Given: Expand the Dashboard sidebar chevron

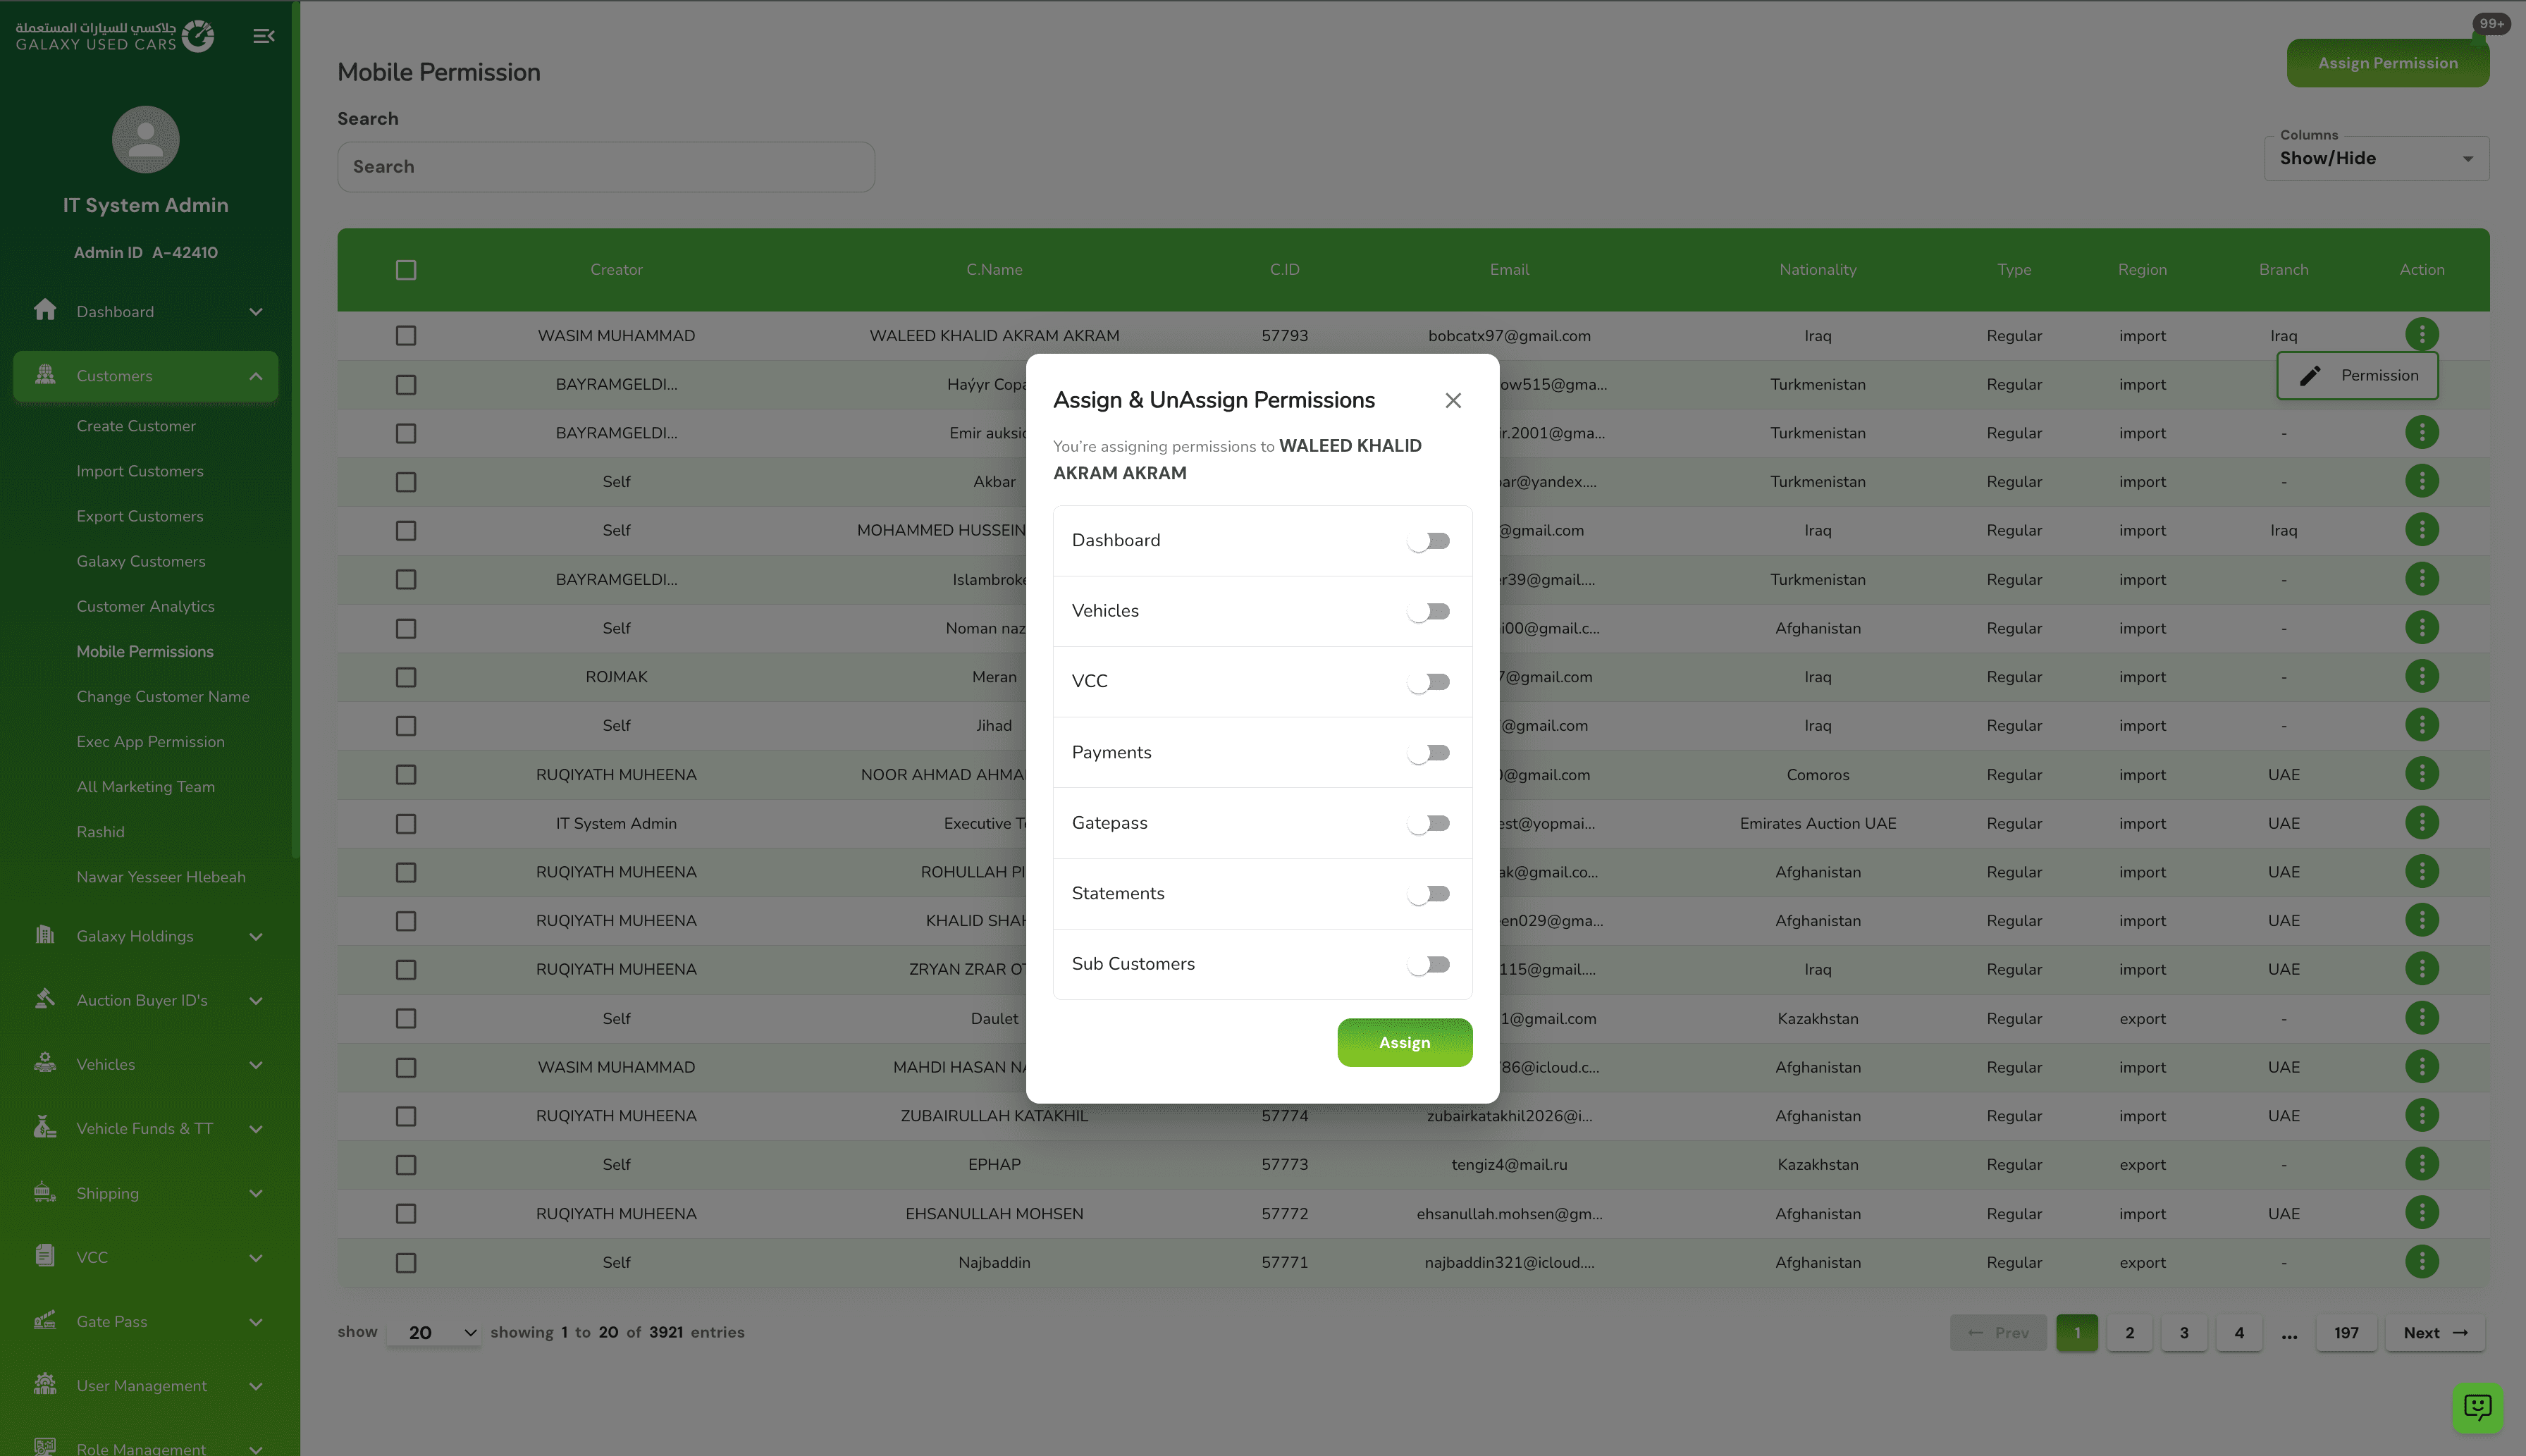Looking at the screenshot, I should (256, 312).
